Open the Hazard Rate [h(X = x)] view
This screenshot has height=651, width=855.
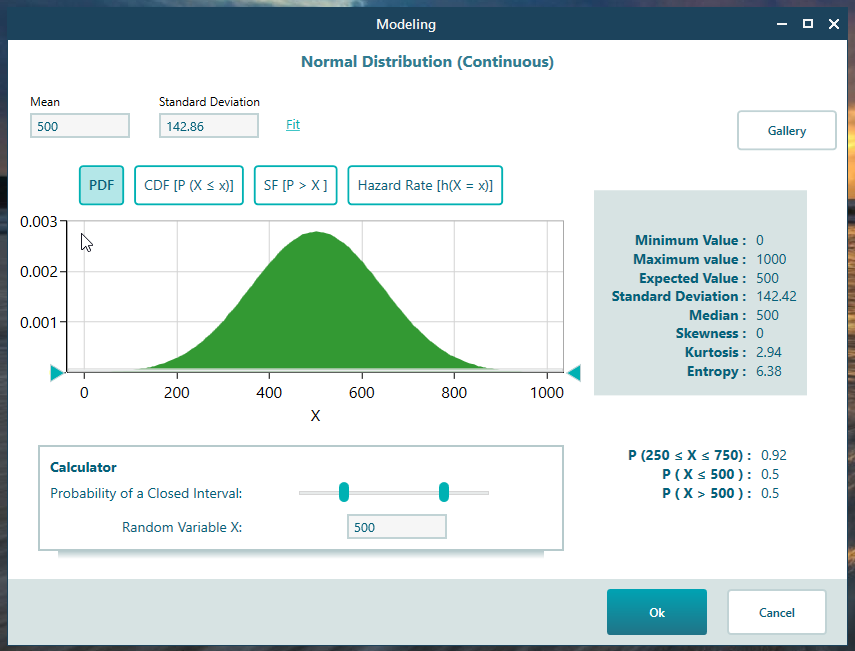click(424, 185)
